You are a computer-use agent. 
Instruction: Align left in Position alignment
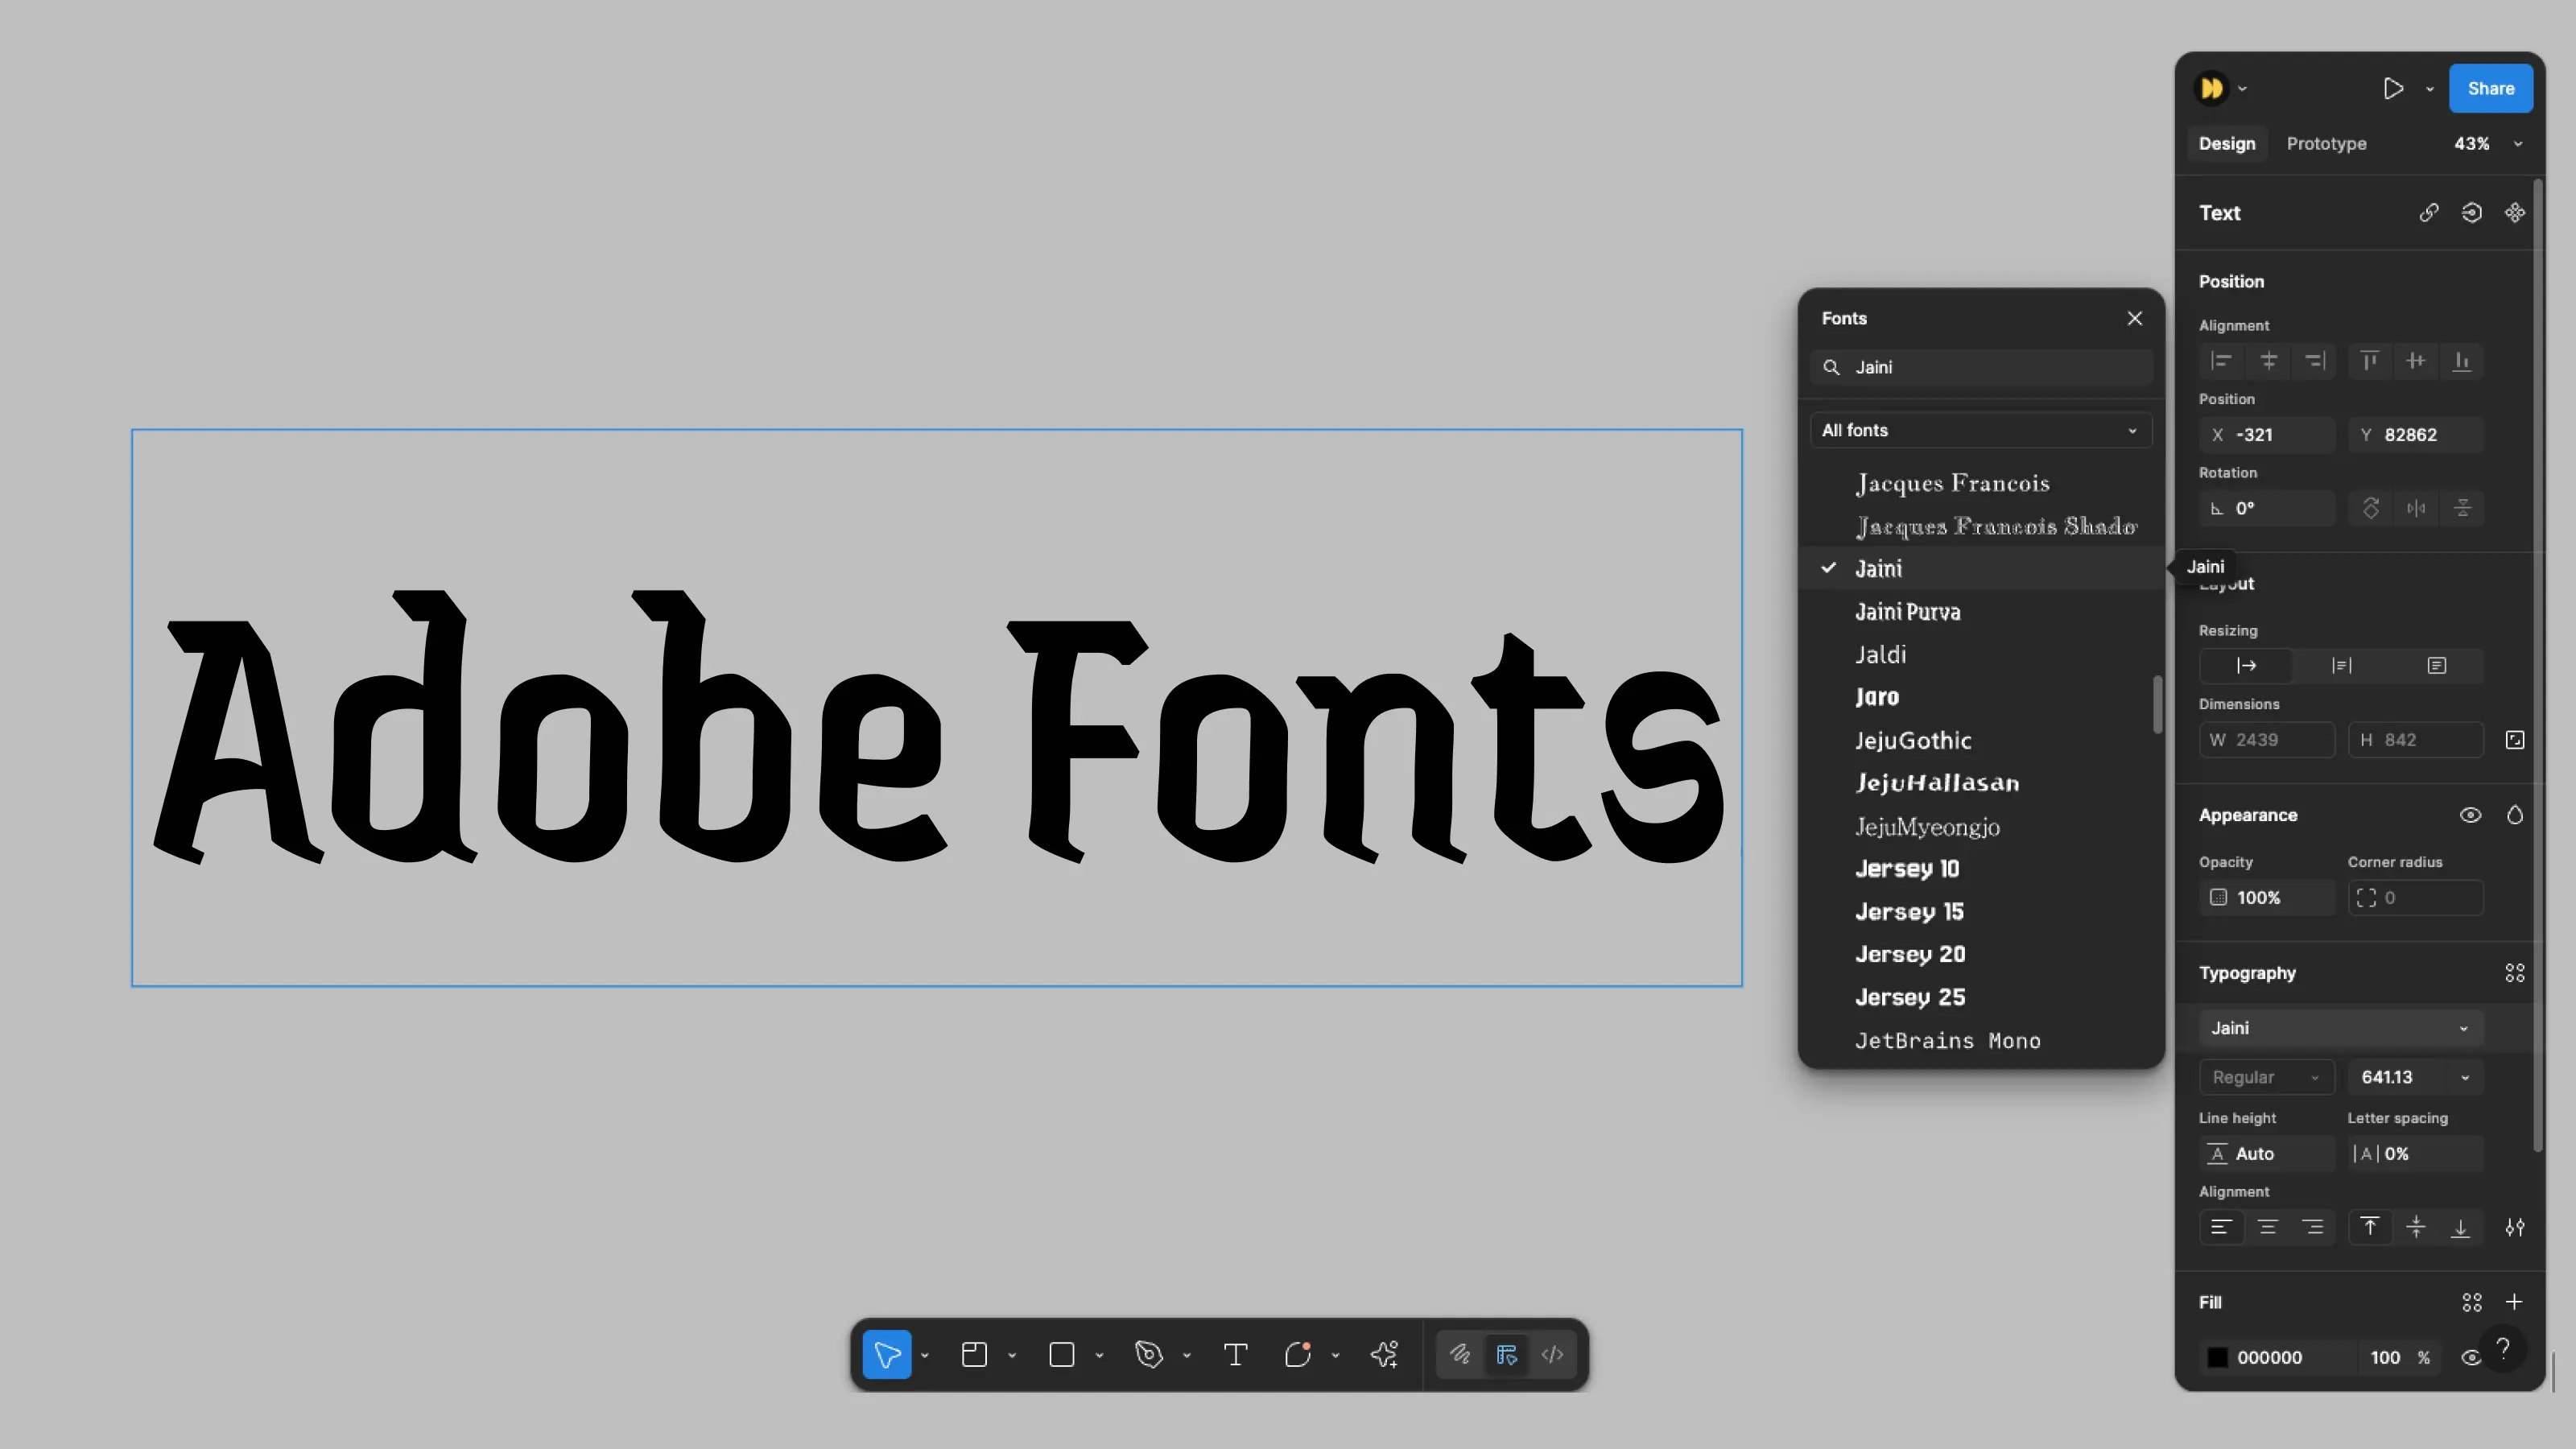[x=2222, y=361]
